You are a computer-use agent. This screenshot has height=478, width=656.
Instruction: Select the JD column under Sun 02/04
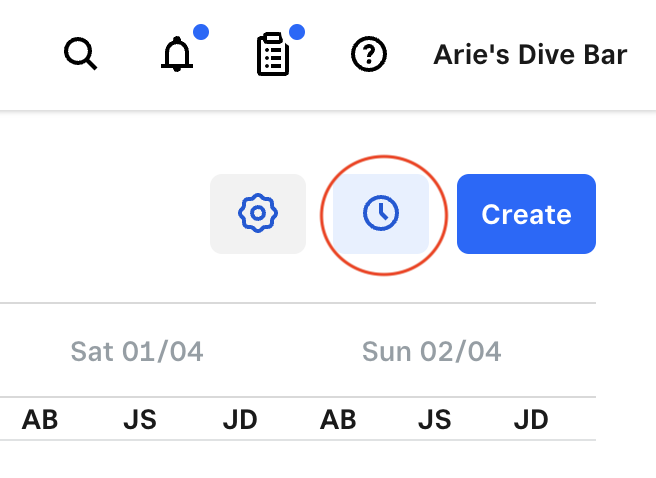(531, 420)
